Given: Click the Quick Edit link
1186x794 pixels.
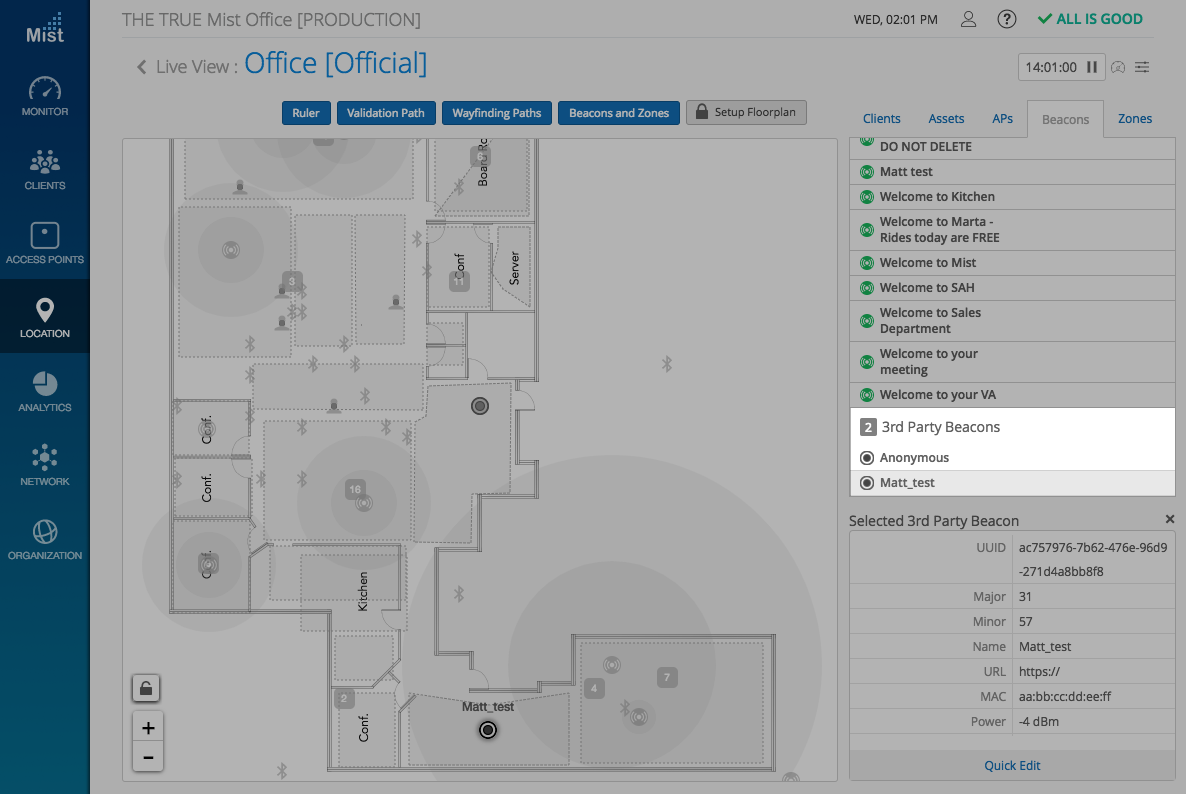Looking at the screenshot, I should pos(1011,765).
